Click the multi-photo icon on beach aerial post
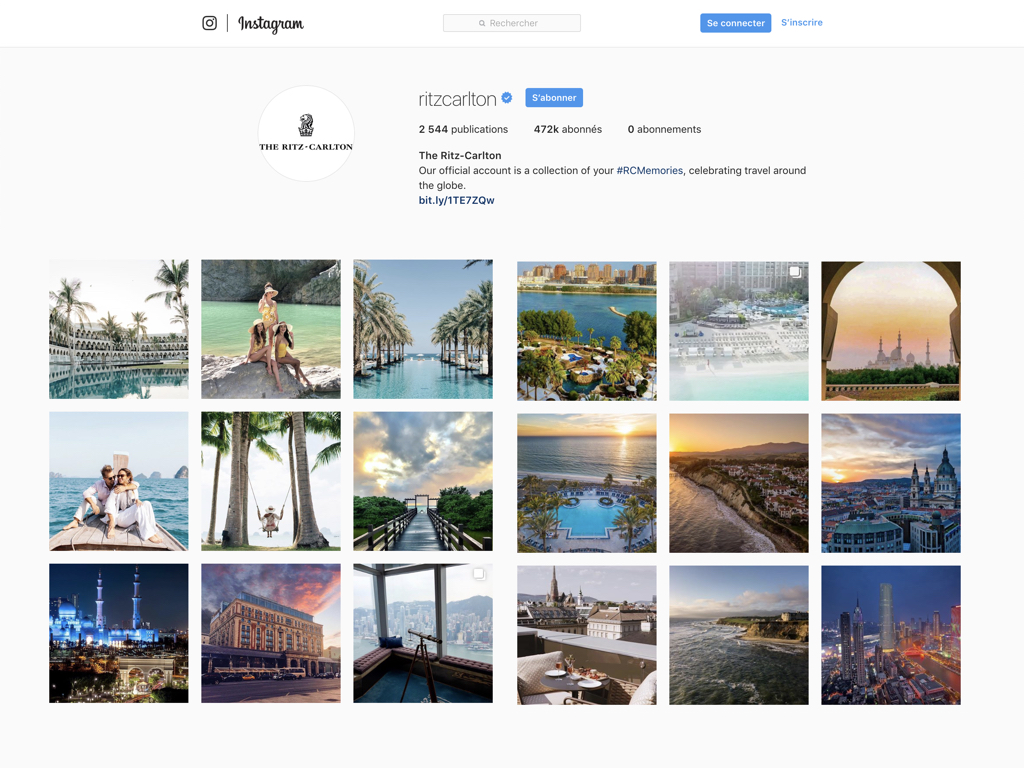The width and height of the screenshot is (1024, 768). [795, 272]
